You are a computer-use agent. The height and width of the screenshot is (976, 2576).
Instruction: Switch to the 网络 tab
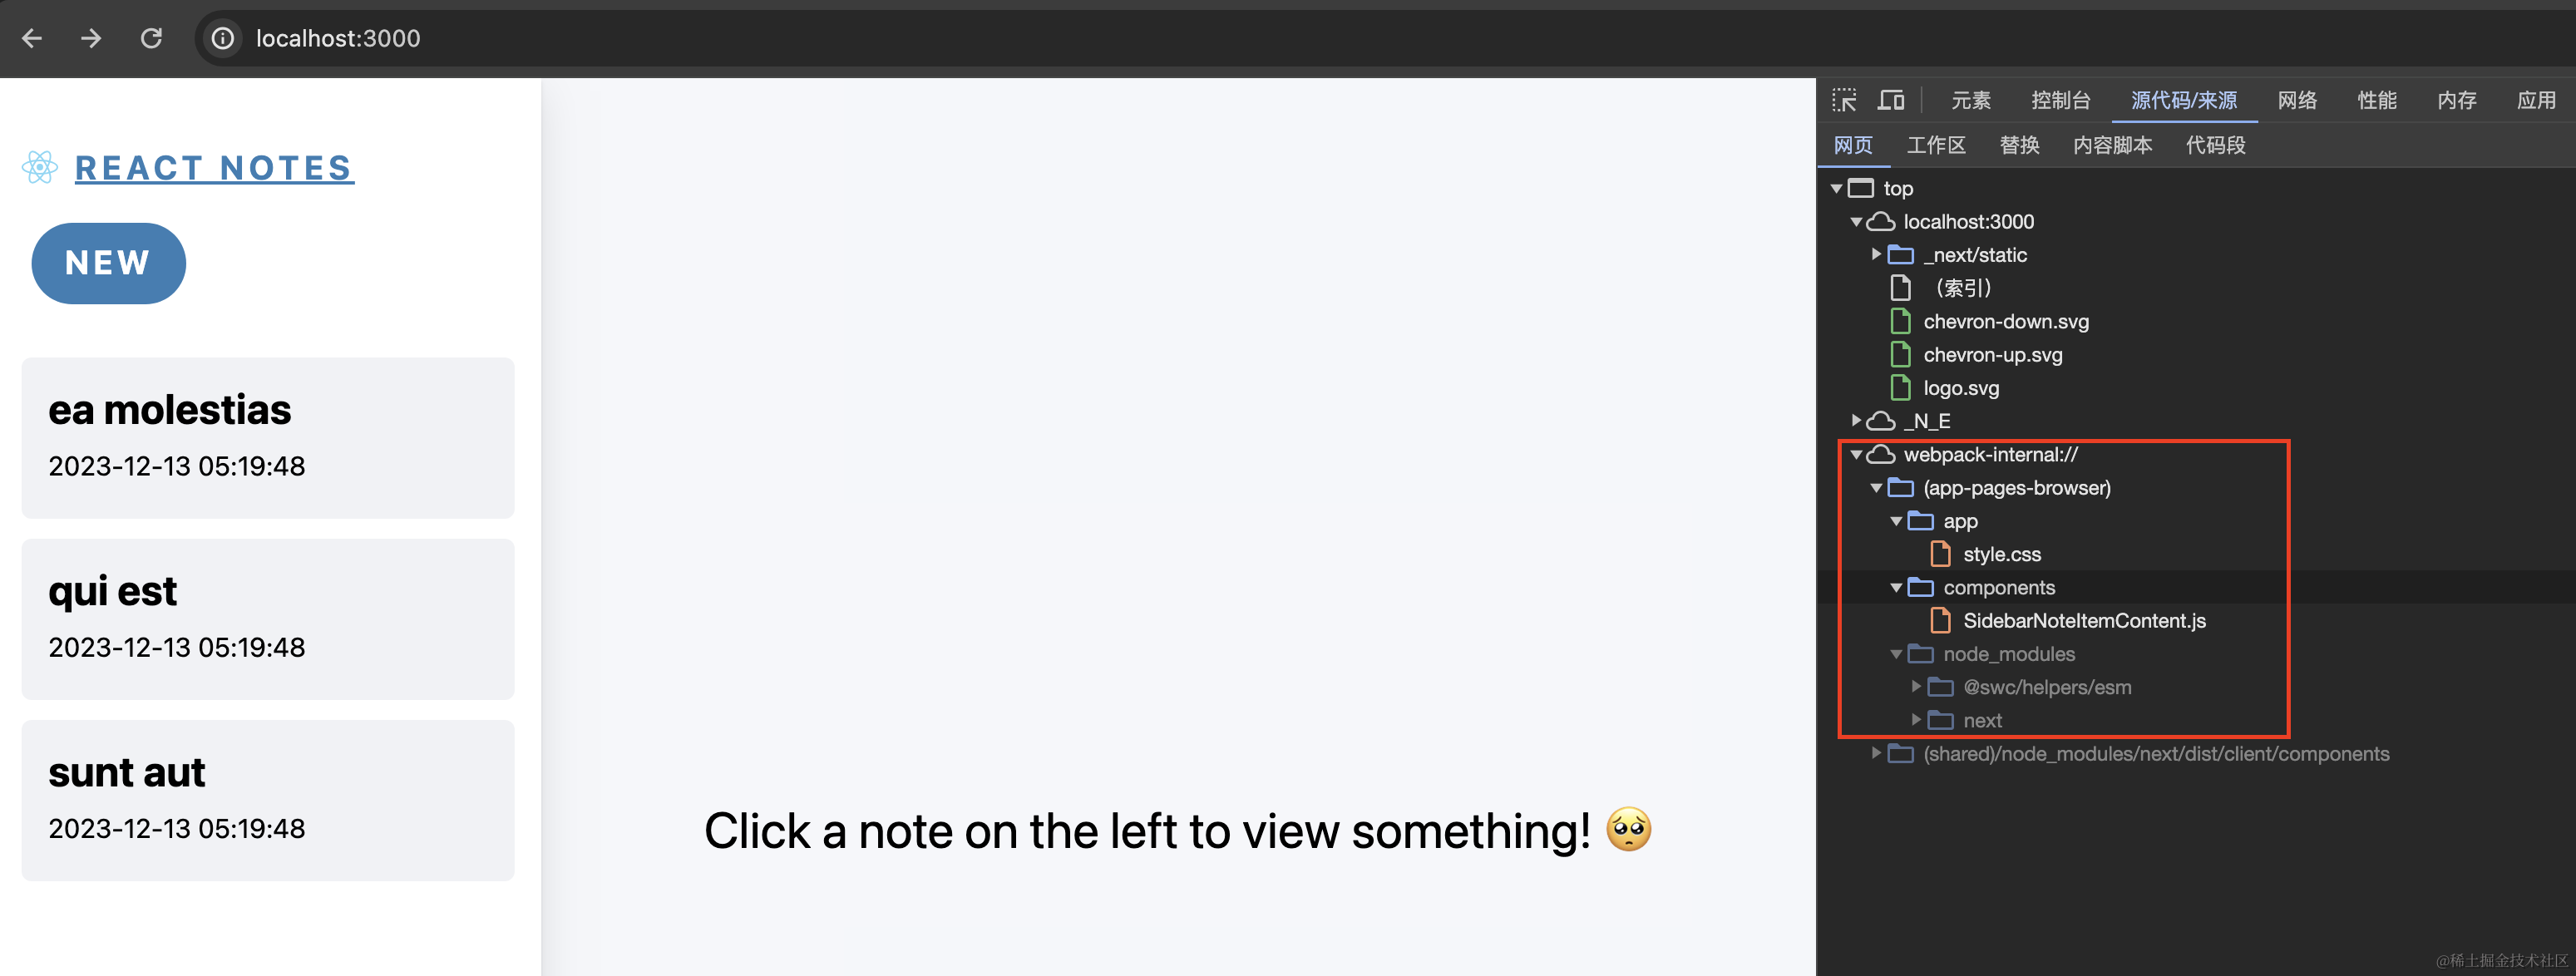[x=2296, y=100]
